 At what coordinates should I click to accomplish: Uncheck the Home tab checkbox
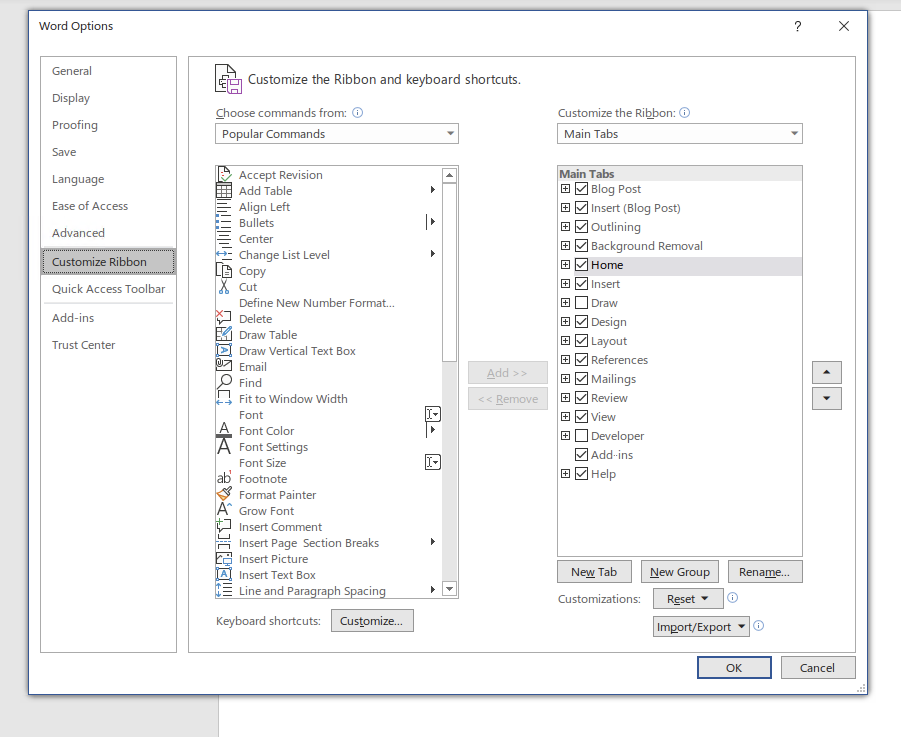[x=582, y=265]
